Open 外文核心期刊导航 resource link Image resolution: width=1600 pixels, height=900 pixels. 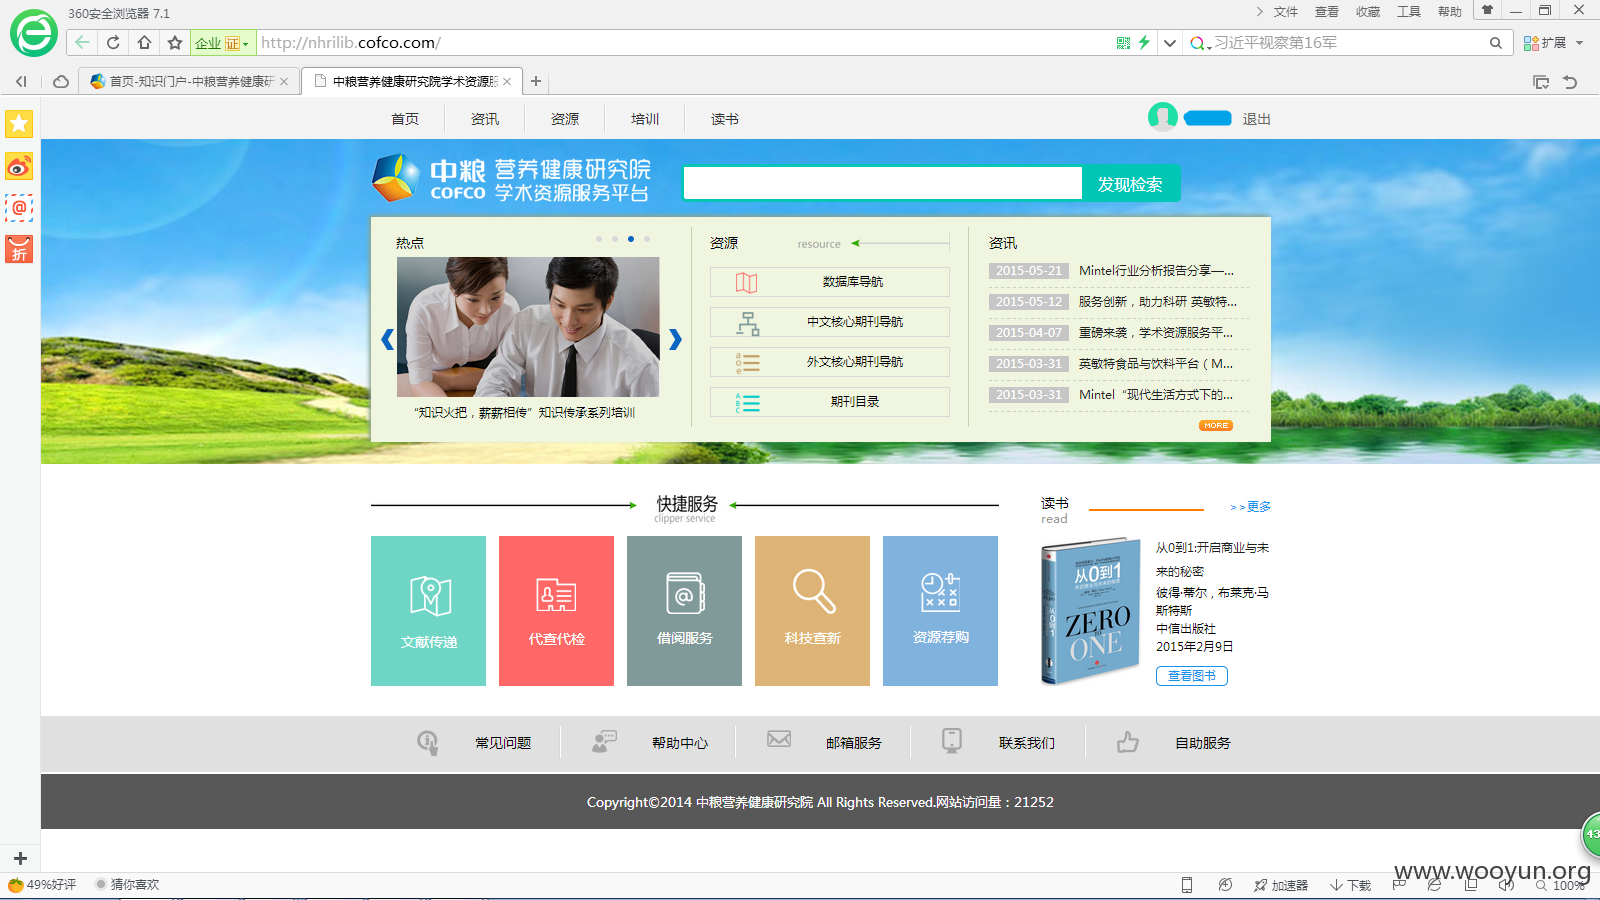830,362
